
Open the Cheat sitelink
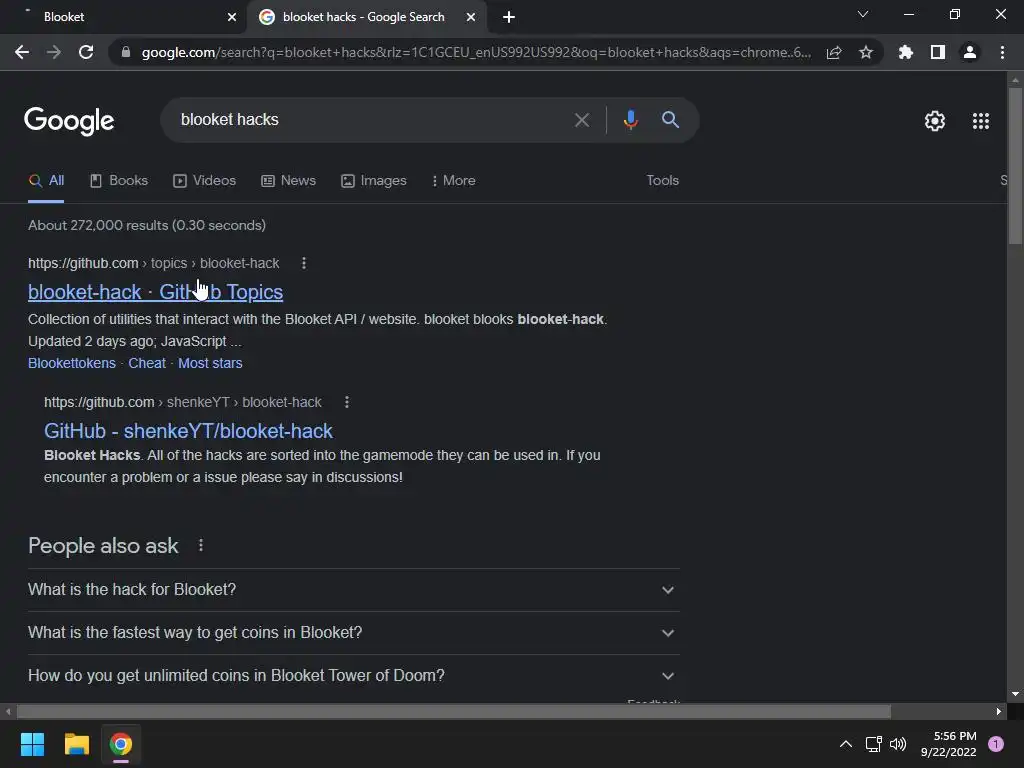pyautogui.click(x=147, y=363)
